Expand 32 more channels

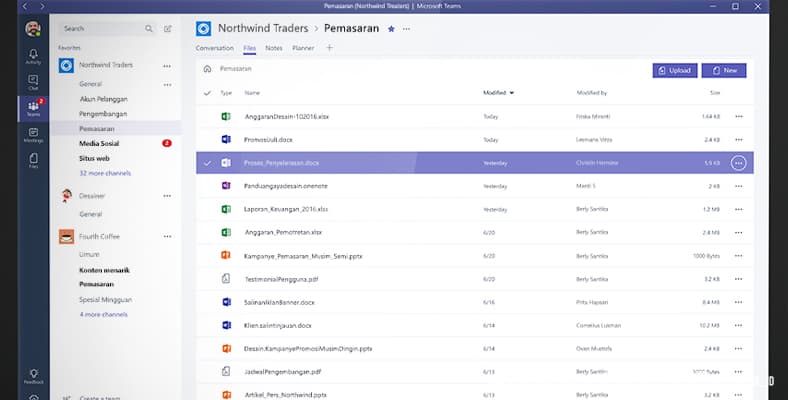pos(105,173)
